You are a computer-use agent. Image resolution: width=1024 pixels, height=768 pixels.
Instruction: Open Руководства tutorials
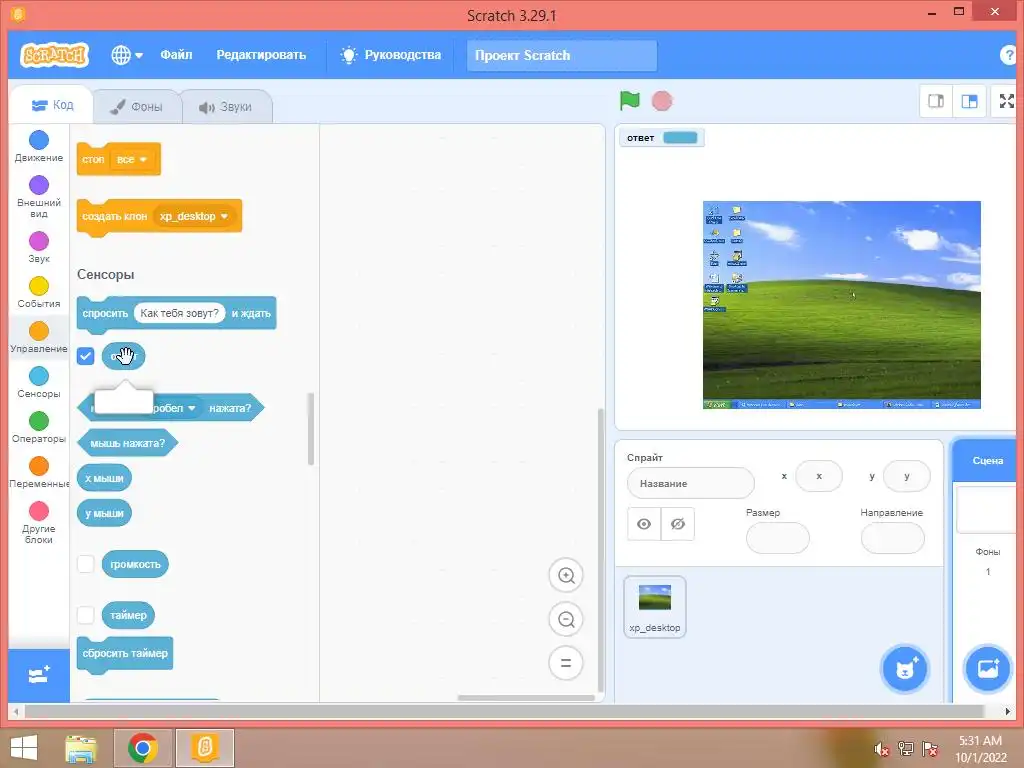pyautogui.click(x=391, y=55)
